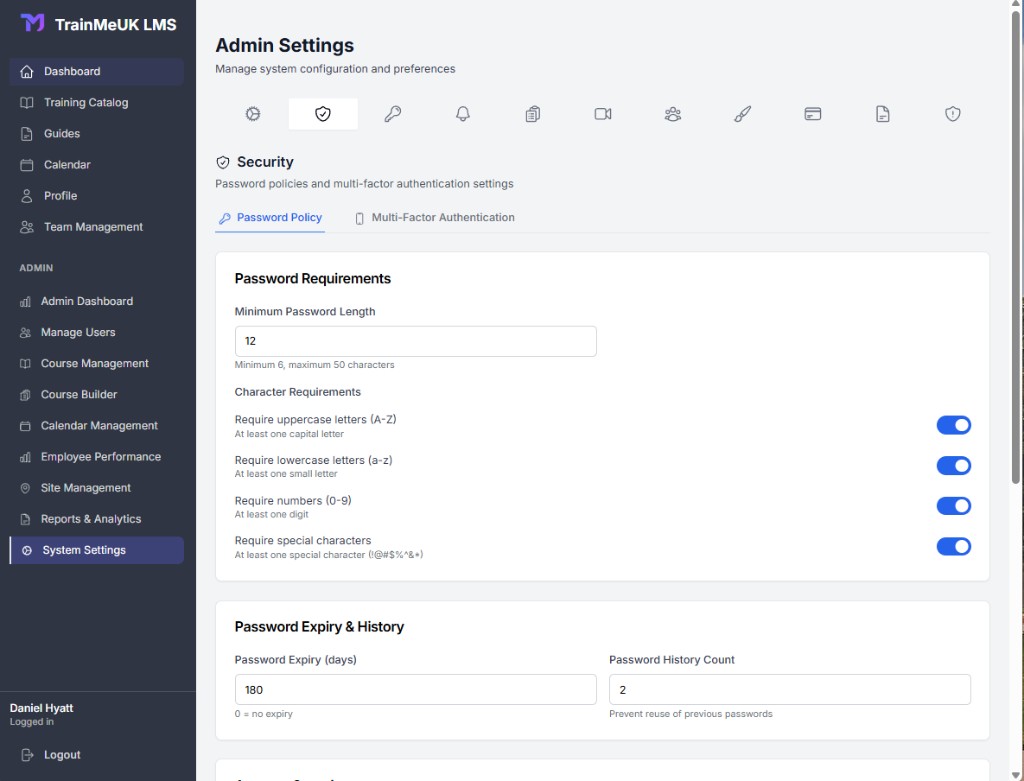Click the Employee Performance chart icon
1024x781 pixels.
tap(25, 457)
